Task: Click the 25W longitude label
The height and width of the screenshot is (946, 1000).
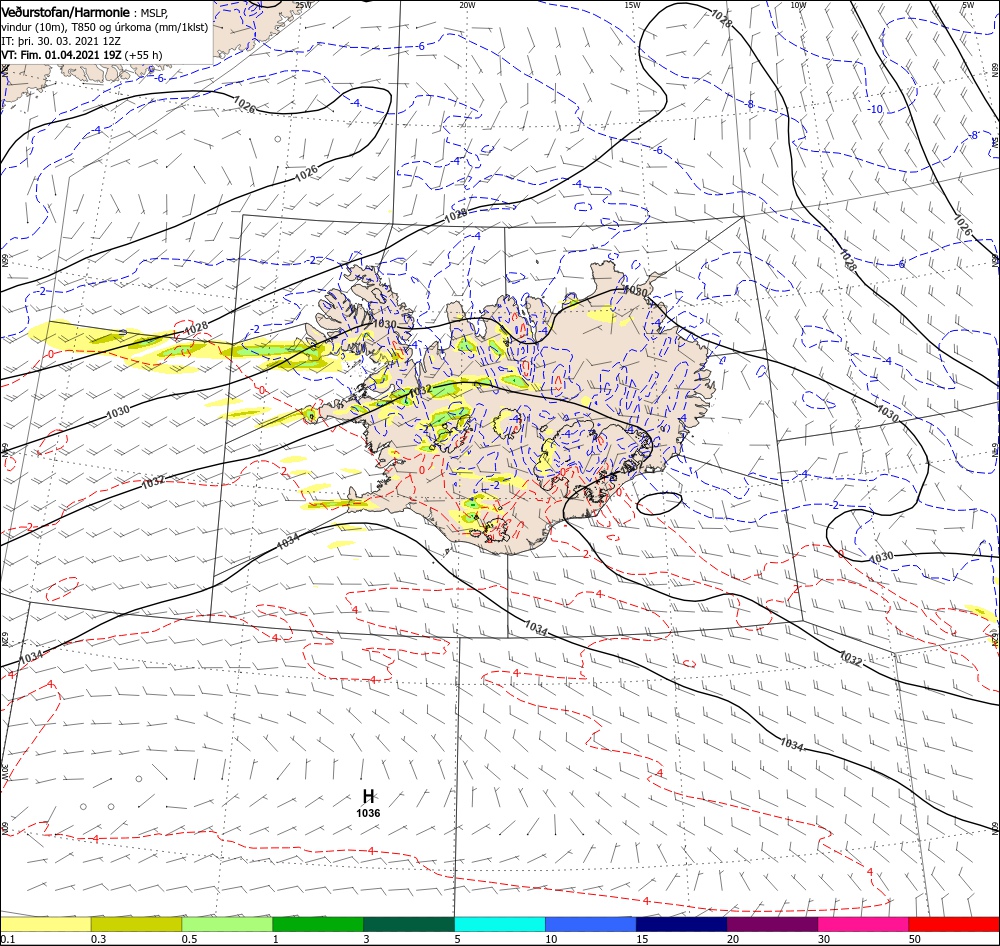Action: [304, 5]
